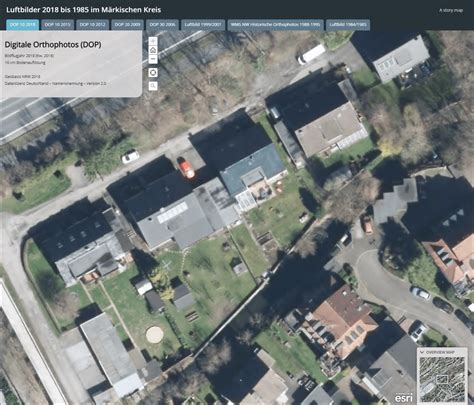Open WMS NW Historische Orthophotos 1988-1995 tab
This screenshot has width=474, height=405.
pos(275,25)
